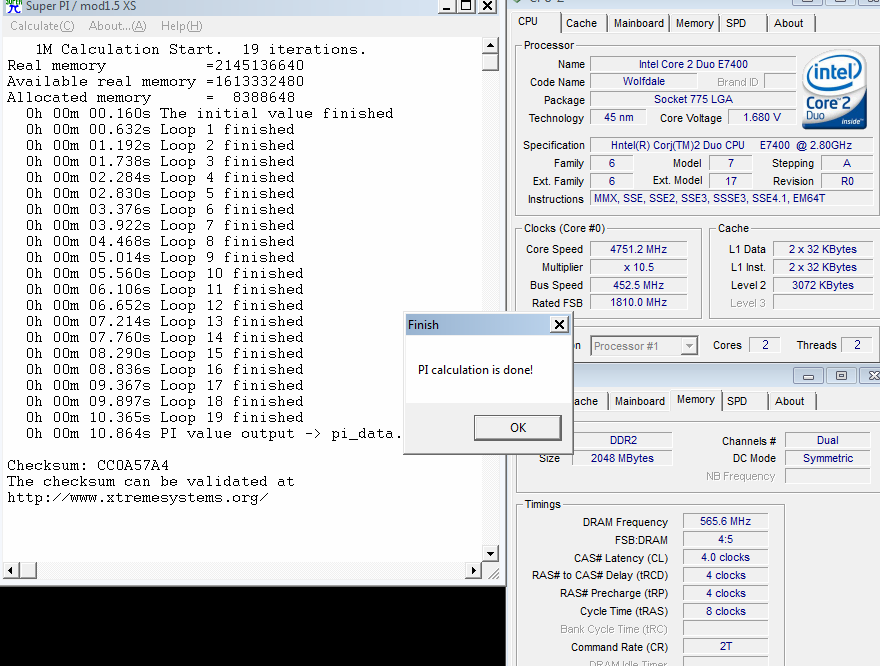Close the Finish dialog with X
The width and height of the screenshot is (880, 666).
click(559, 324)
